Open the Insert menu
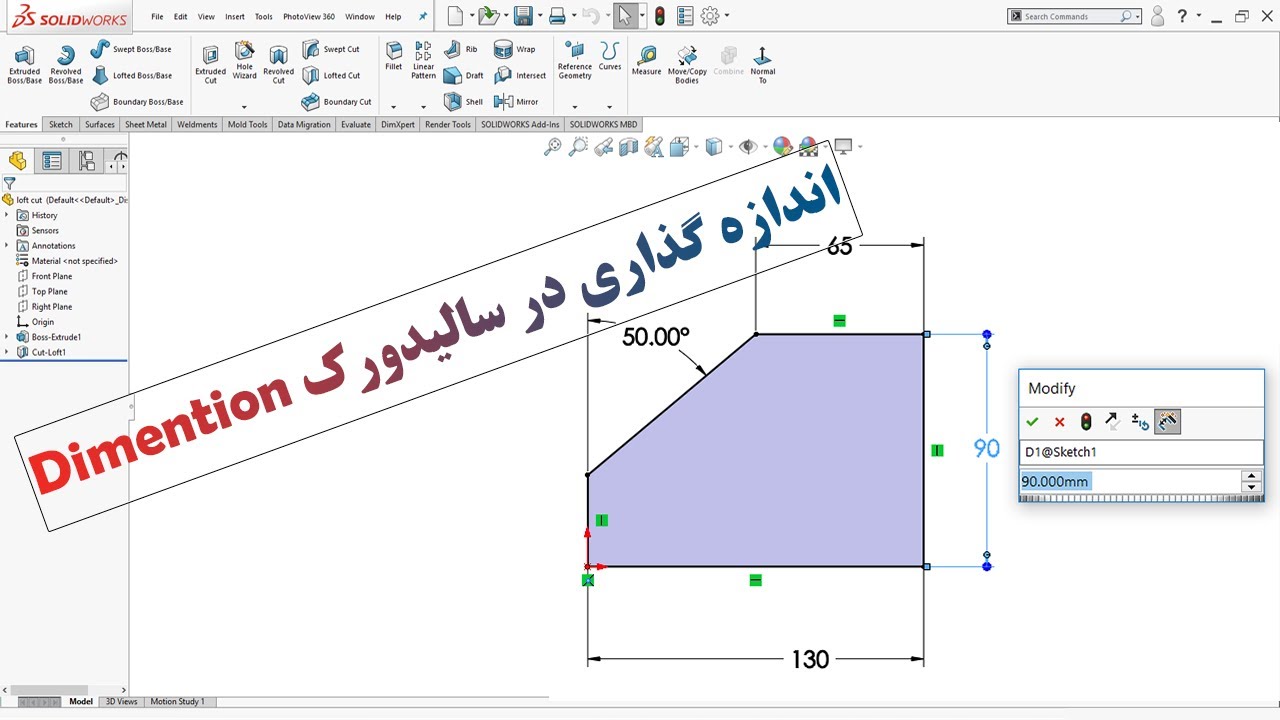1280x720 pixels. [235, 17]
